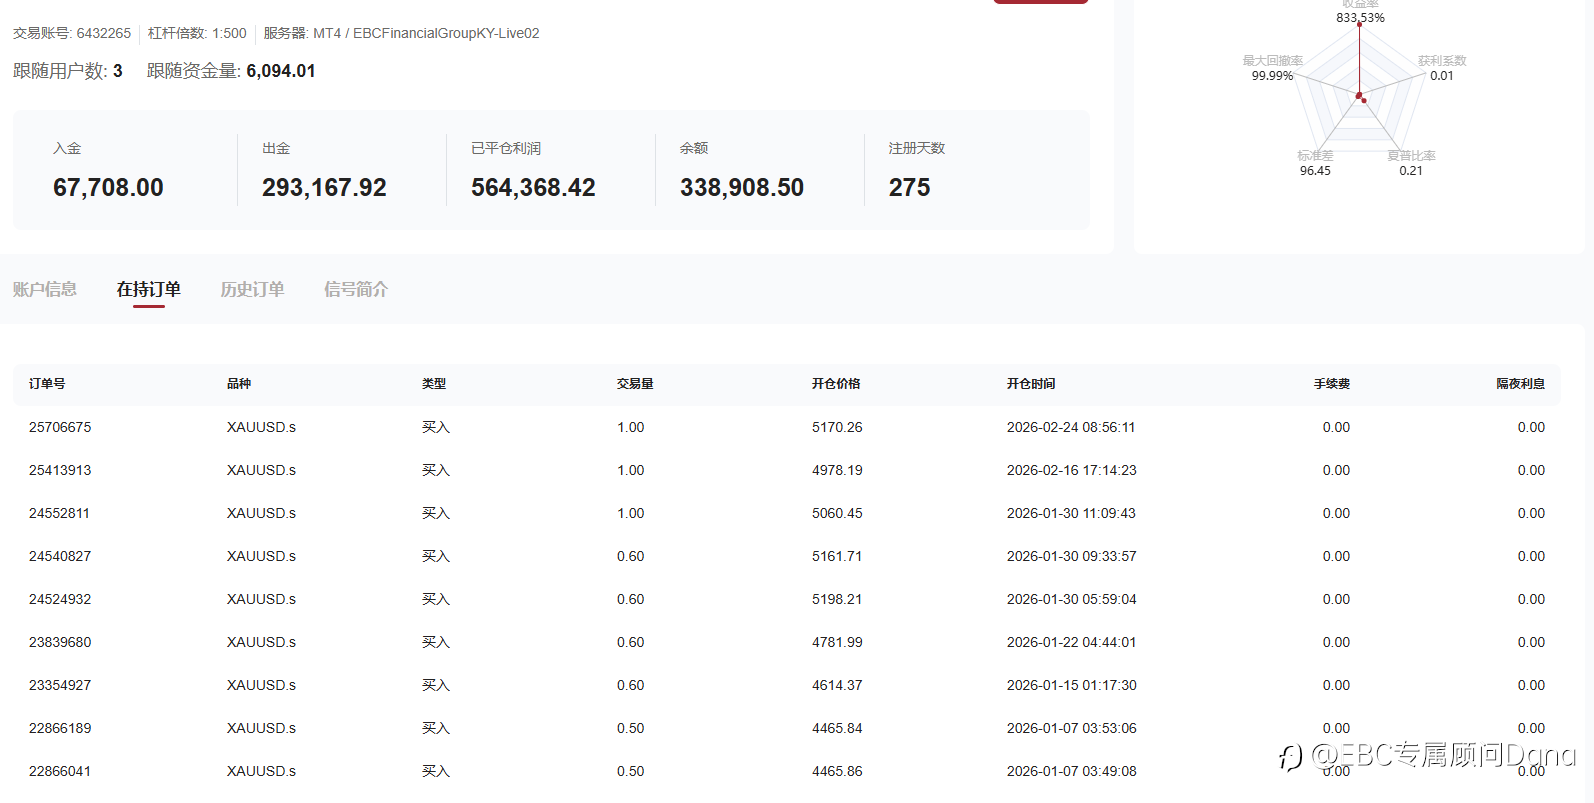
Task: Click the 入金 value 67,708.00
Action: point(108,187)
